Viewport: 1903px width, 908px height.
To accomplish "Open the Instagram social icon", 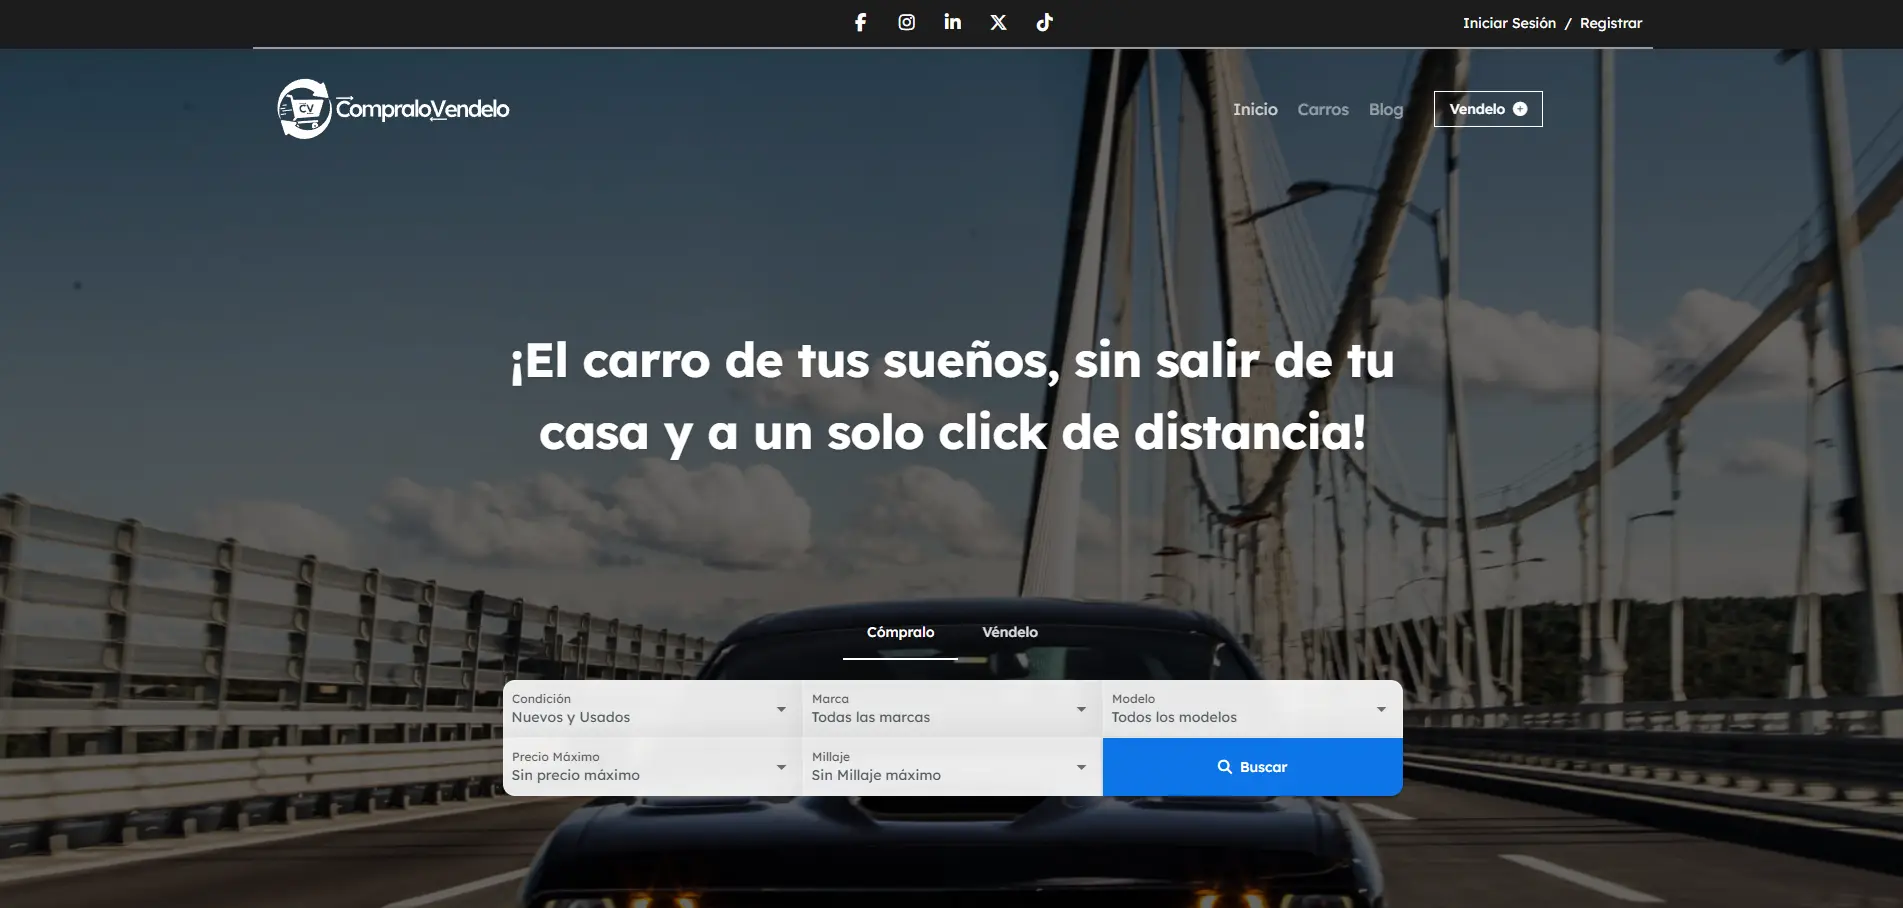I will (x=906, y=22).
